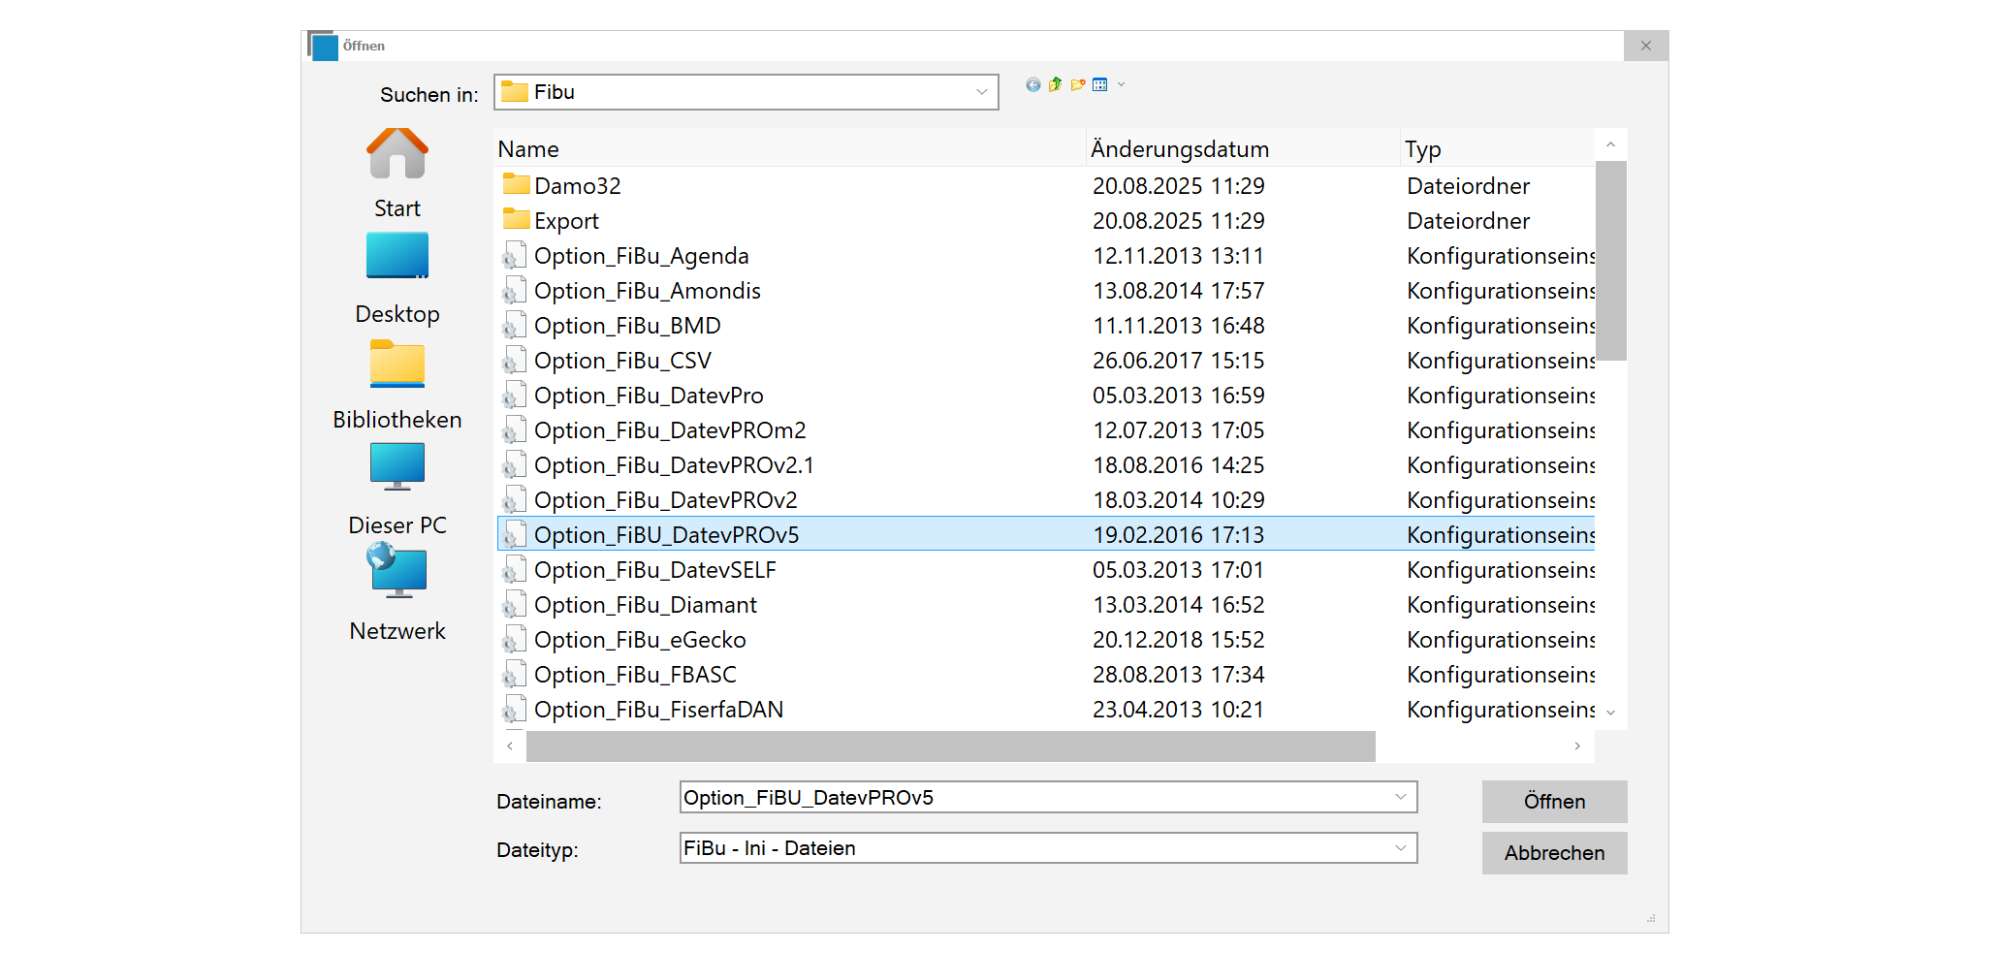Open view options dropdown arrow
2000x957 pixels.
pos(1121,85)
